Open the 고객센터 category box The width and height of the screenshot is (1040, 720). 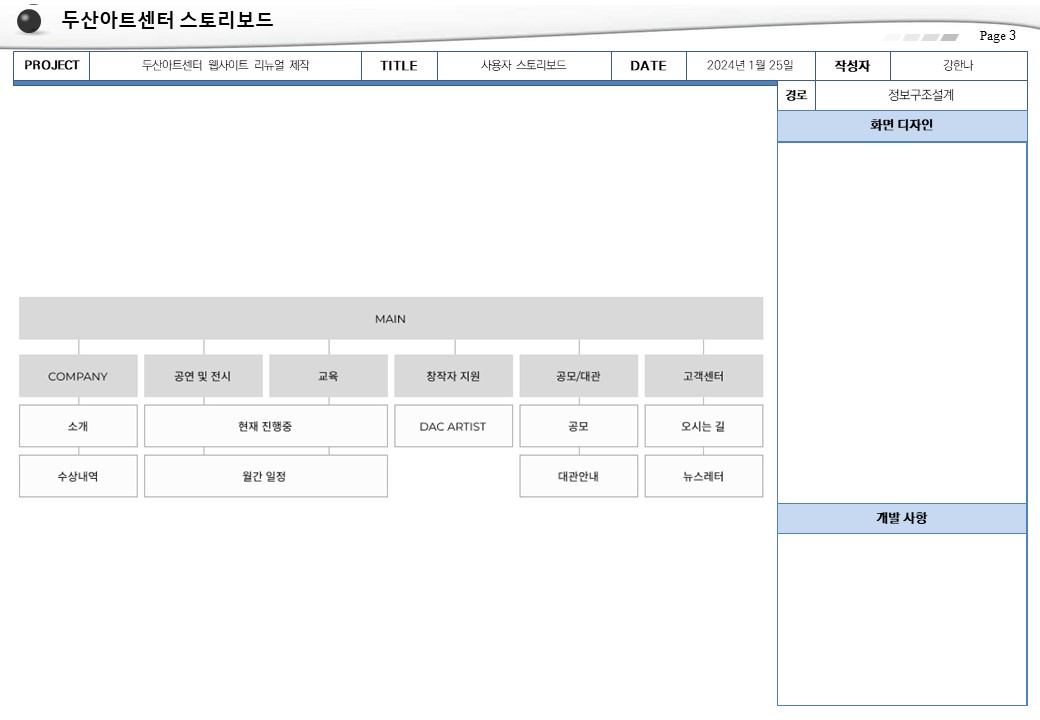(704, 376)
